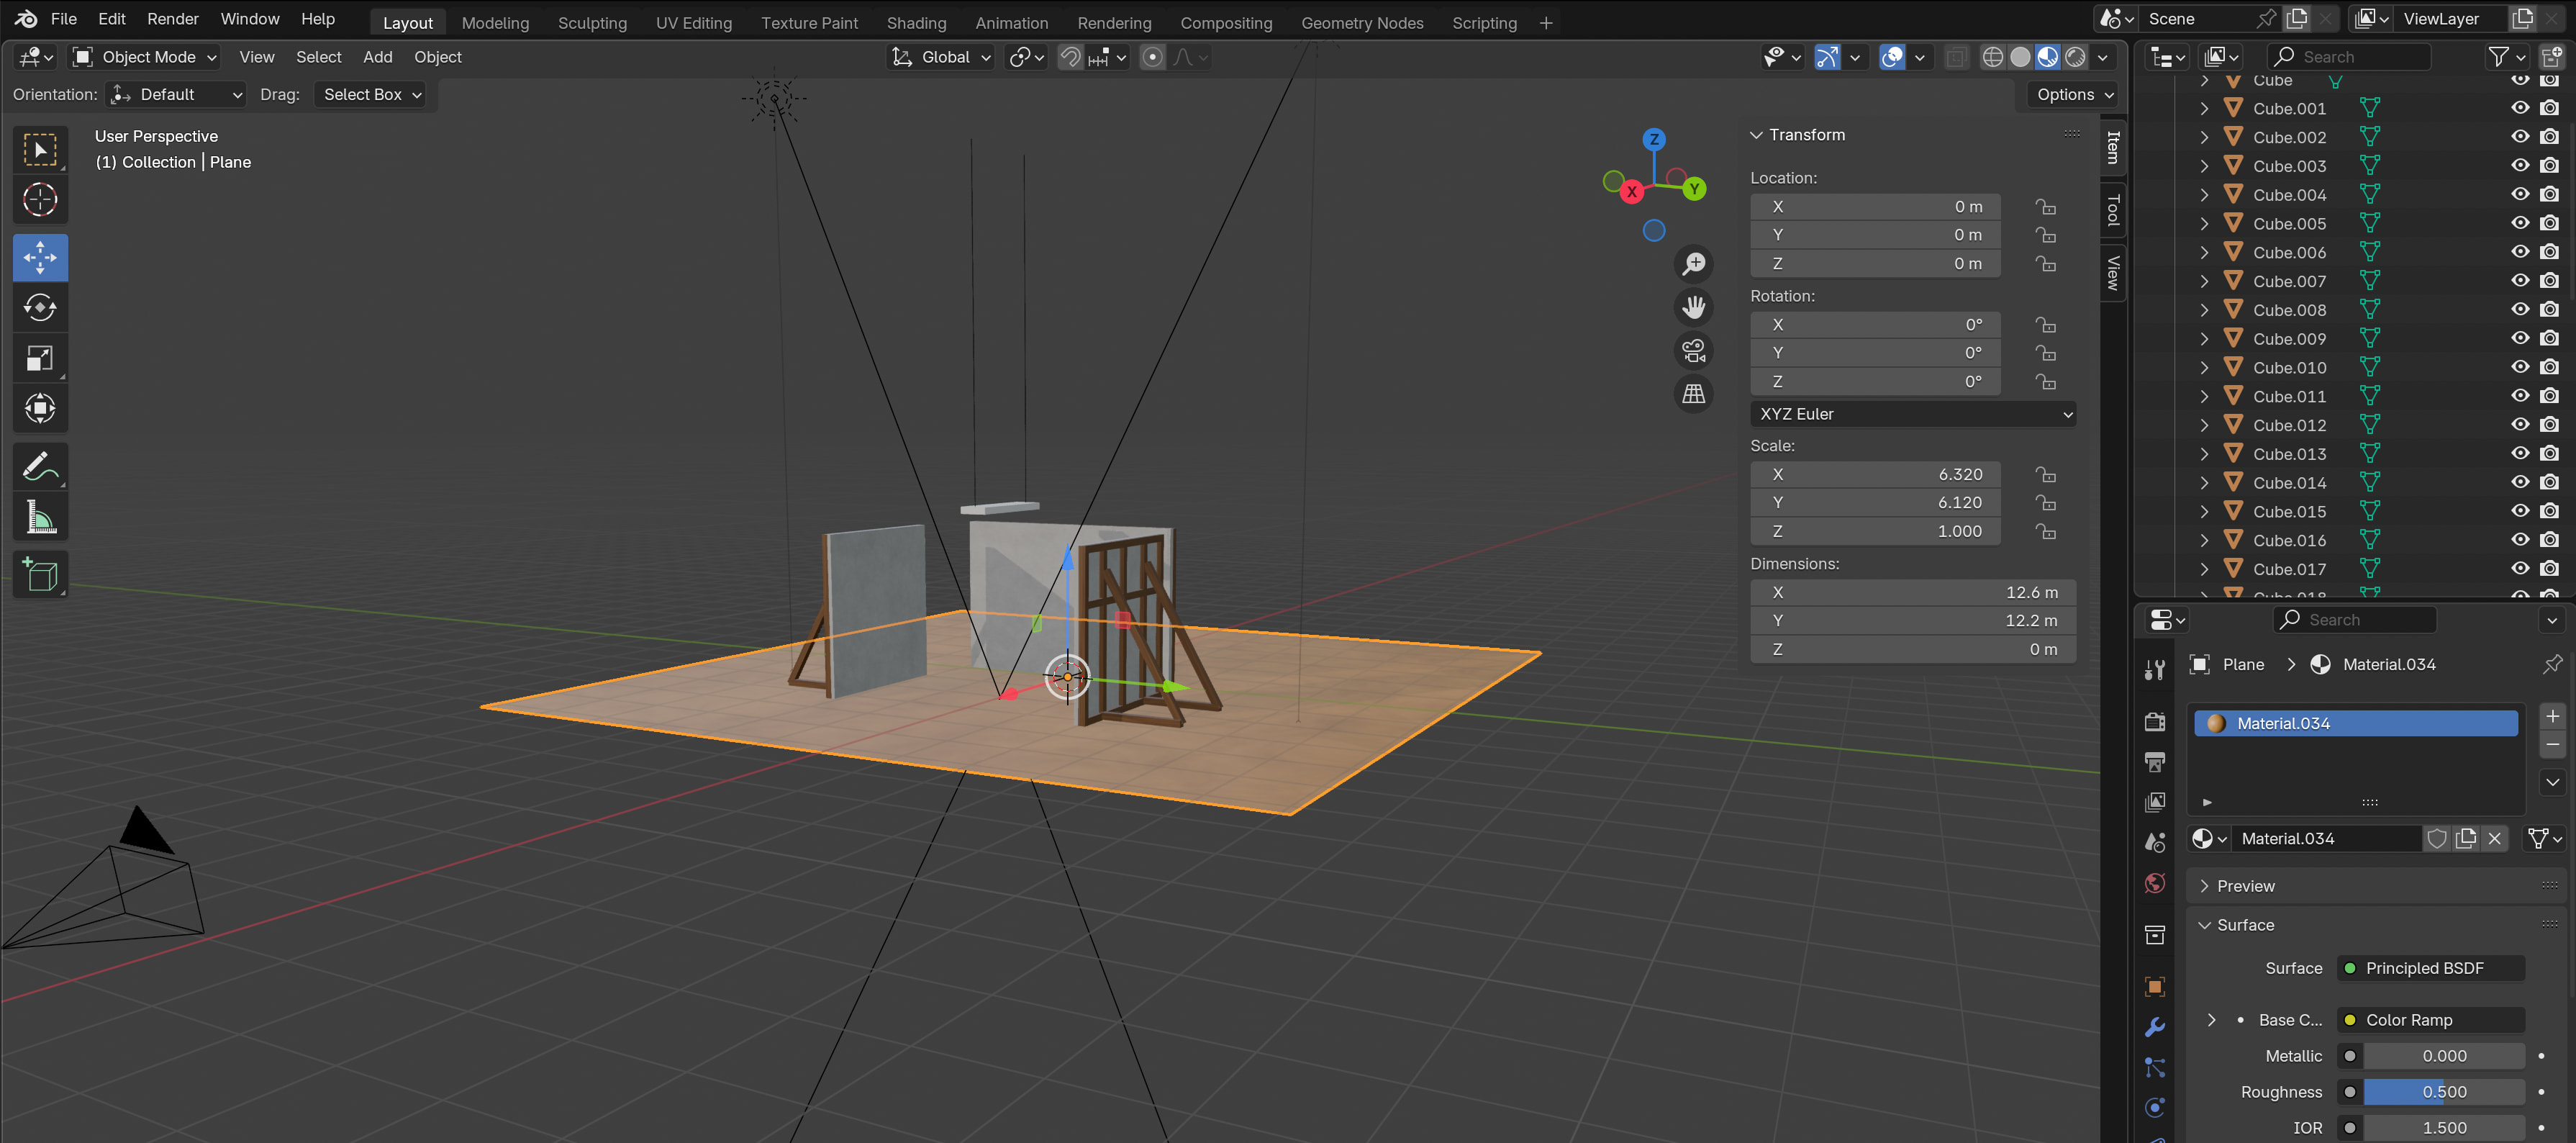The image size is (2576, 1143).
Task: Open the Render menu
Action: tap(173, 19)
